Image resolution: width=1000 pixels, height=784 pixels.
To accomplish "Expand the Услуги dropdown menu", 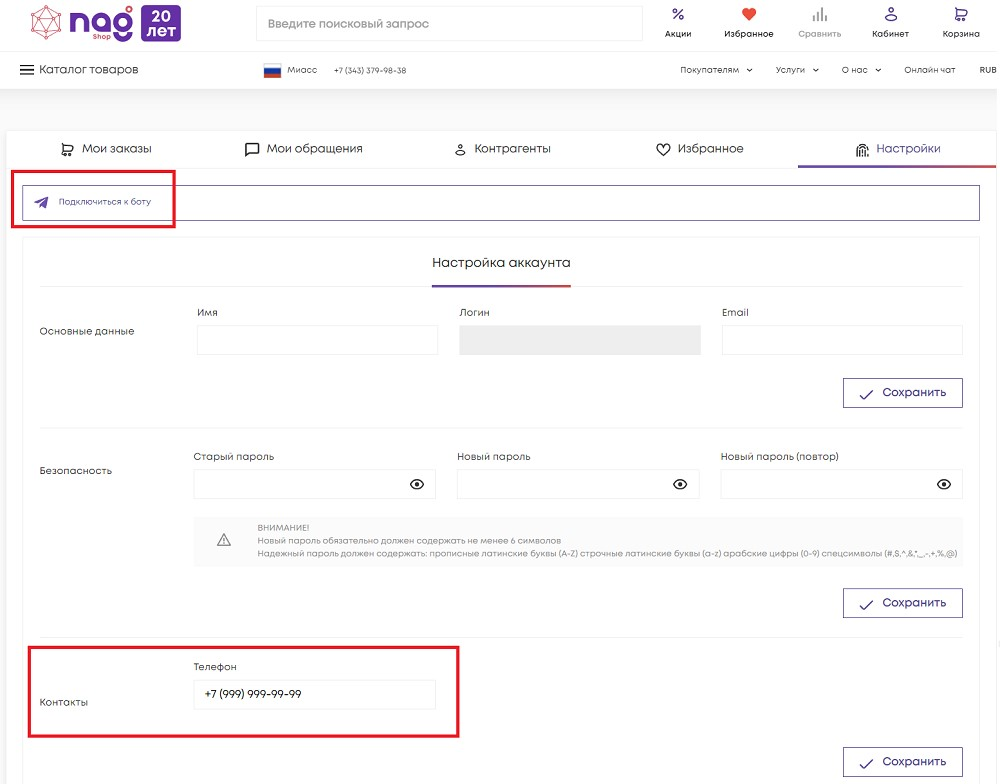I will coord(797,70).
